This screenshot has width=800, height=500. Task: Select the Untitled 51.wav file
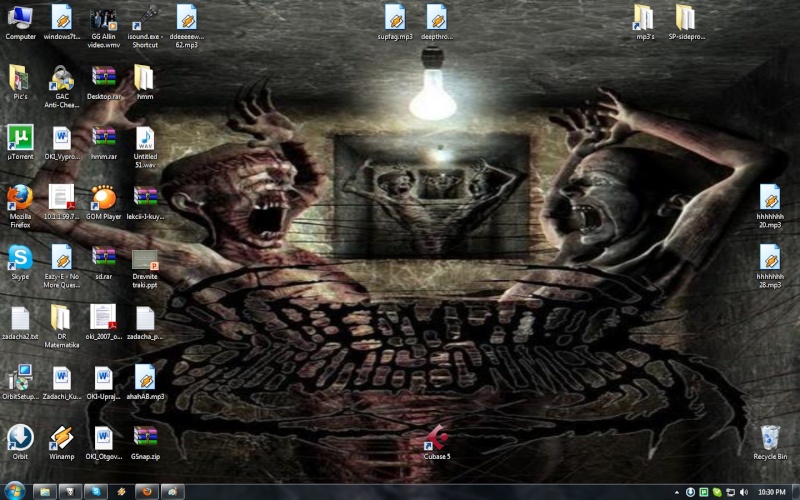point(145,147)
